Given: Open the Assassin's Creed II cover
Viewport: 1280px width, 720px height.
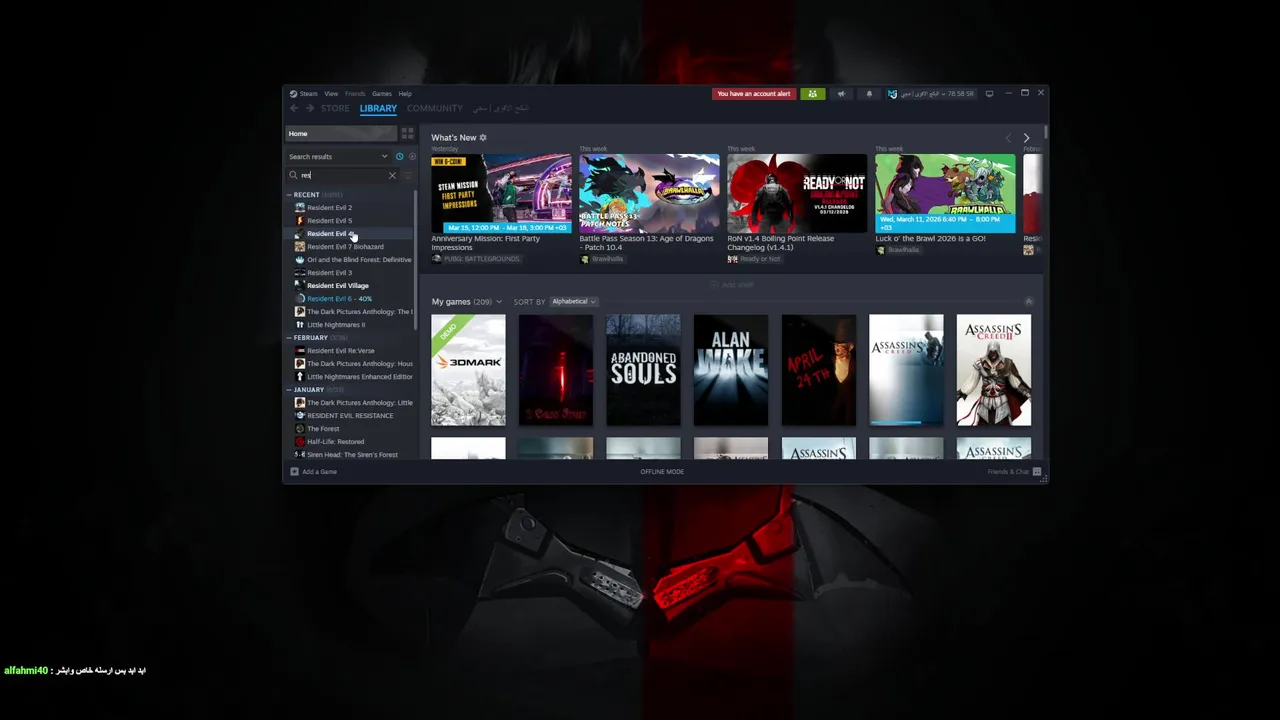Looking at the screenshot, I should (994, 370).
